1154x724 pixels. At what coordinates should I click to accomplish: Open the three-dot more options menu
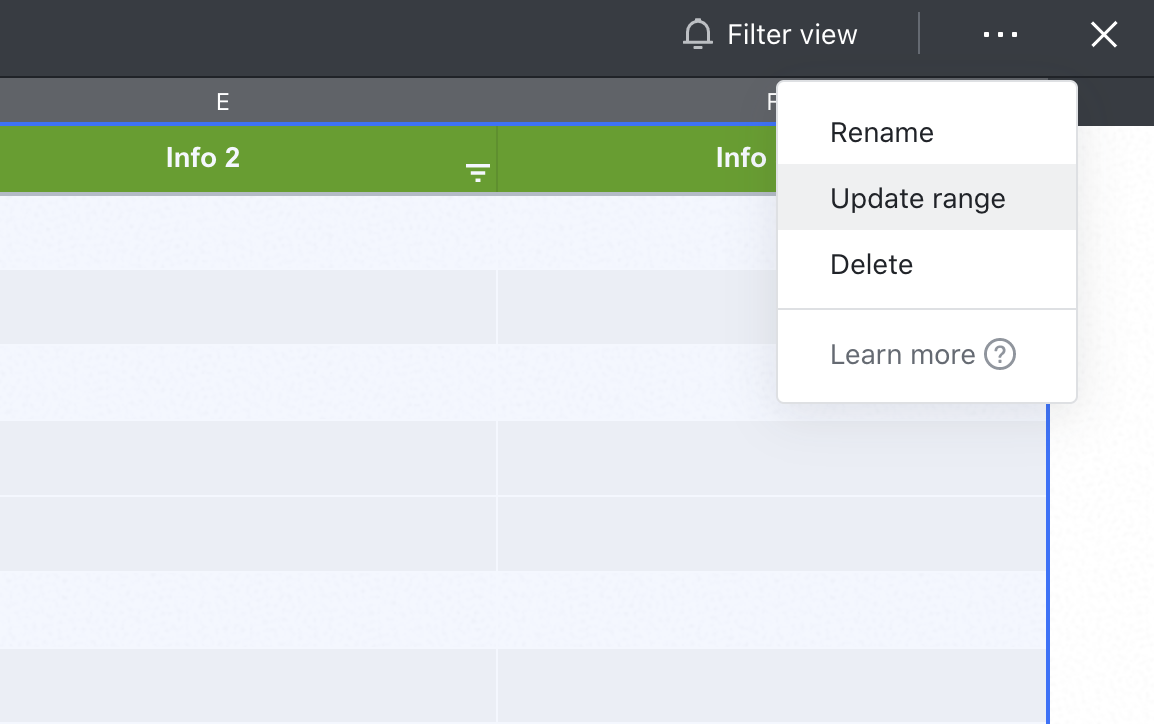coord(1000,35)
